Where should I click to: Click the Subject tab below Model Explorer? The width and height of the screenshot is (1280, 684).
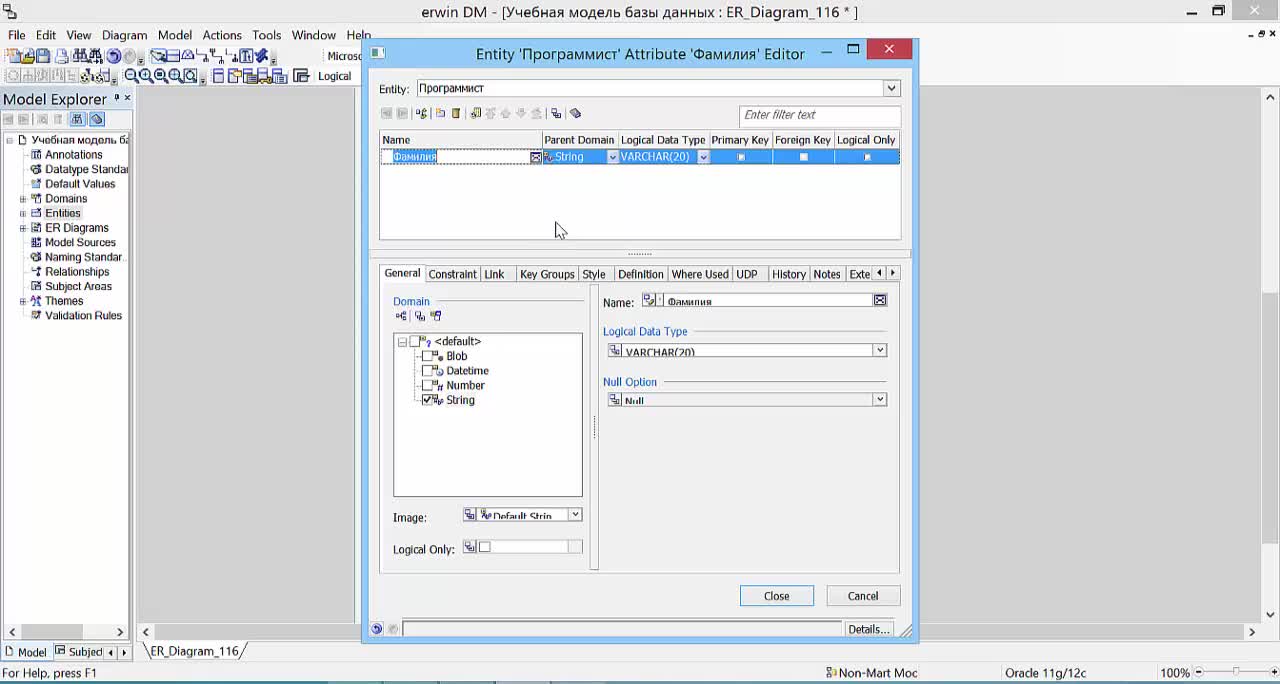tap(78, 652)
